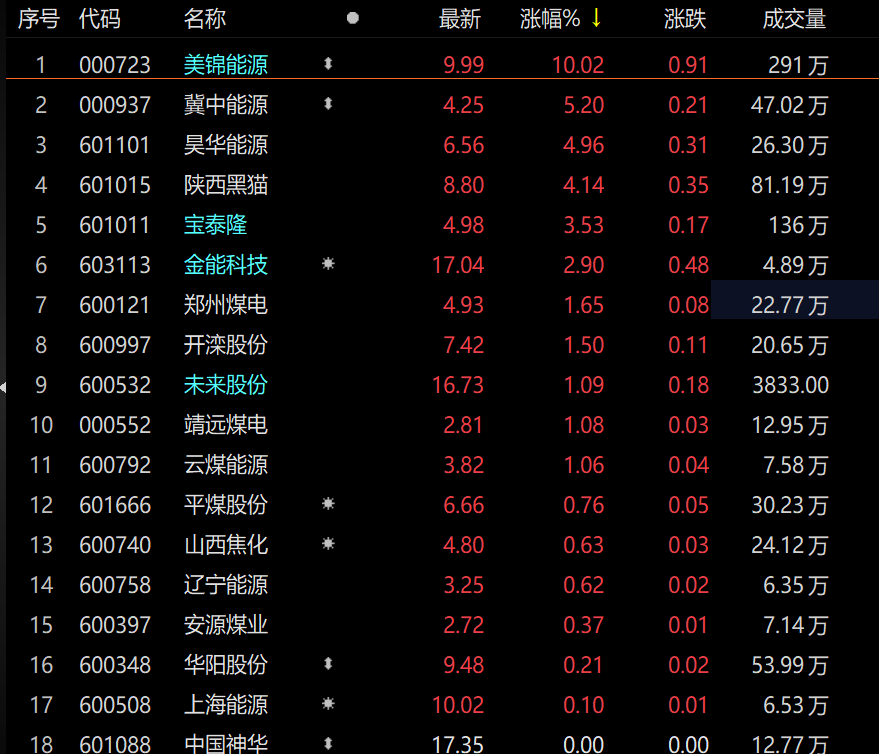Click the latest price 16.73
The width and height of the screenshot is (879, 754).
[x=458, y=385]
